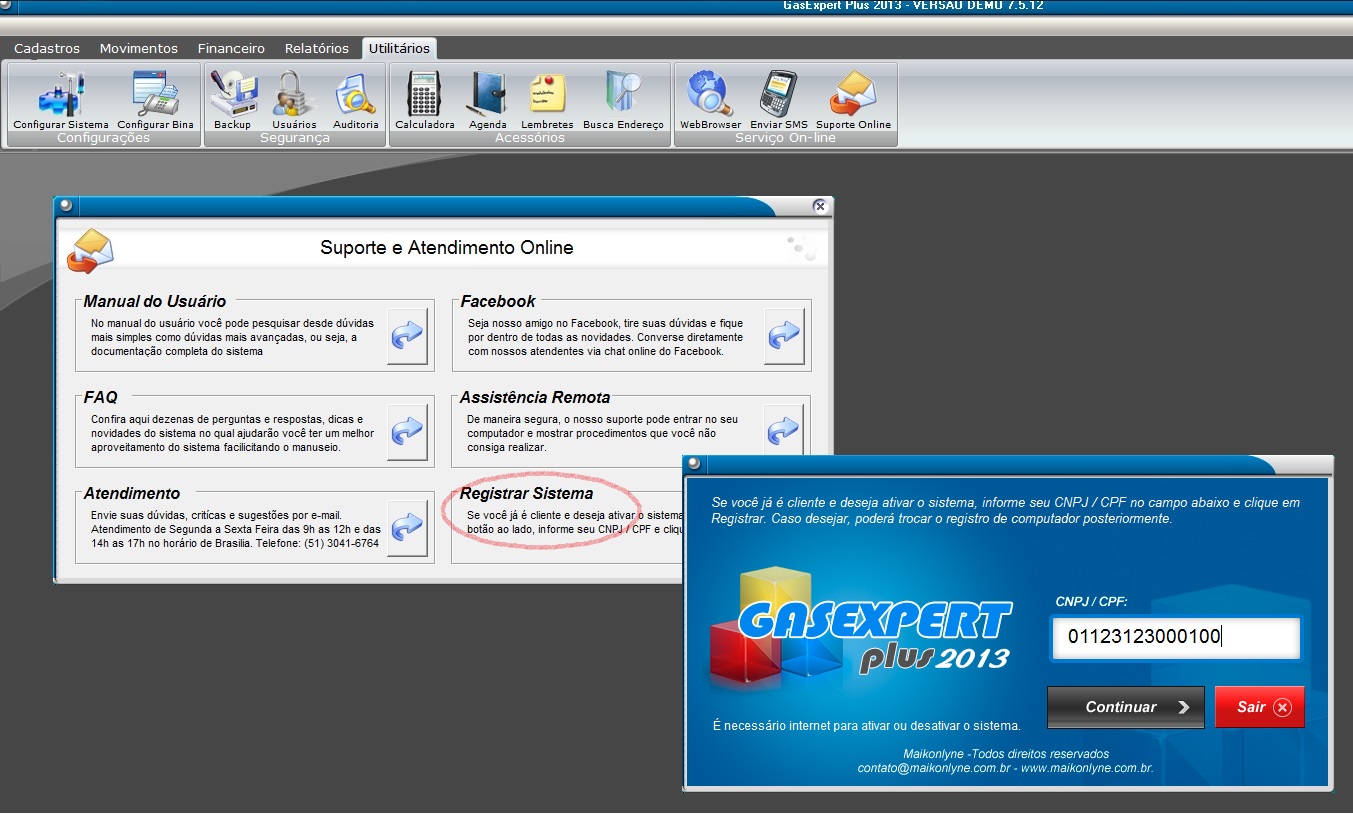Click the Acessórios group label
Screen dimensions: 1353x814
coord(530,138)
